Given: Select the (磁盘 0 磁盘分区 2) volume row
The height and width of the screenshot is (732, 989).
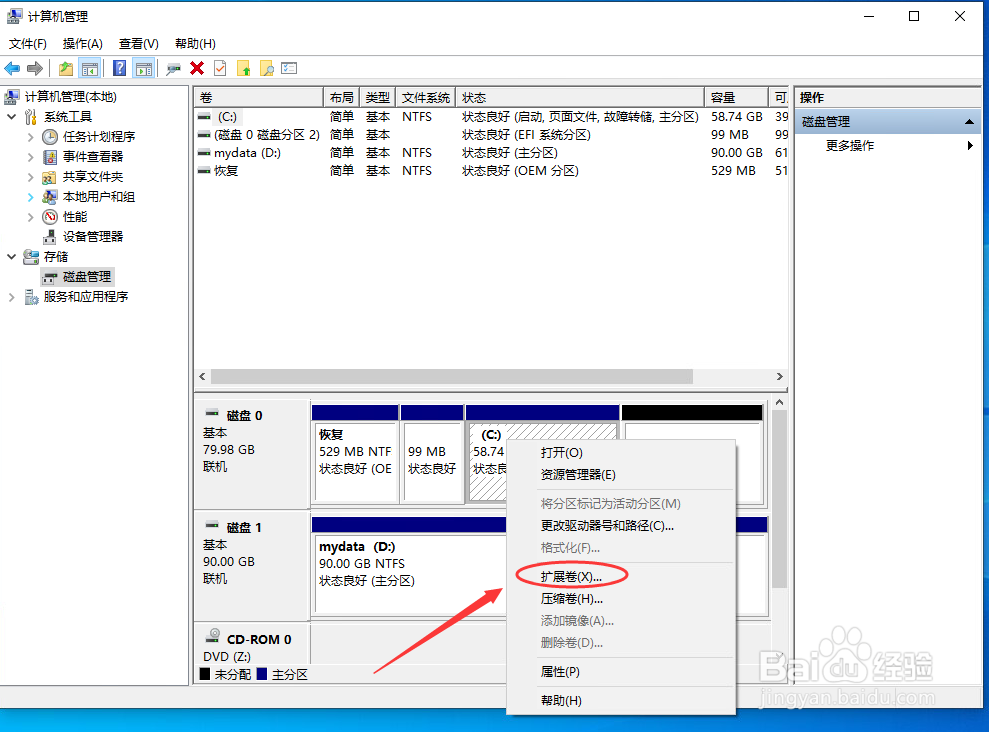Looking at the screenshot, I should [492, 135].
